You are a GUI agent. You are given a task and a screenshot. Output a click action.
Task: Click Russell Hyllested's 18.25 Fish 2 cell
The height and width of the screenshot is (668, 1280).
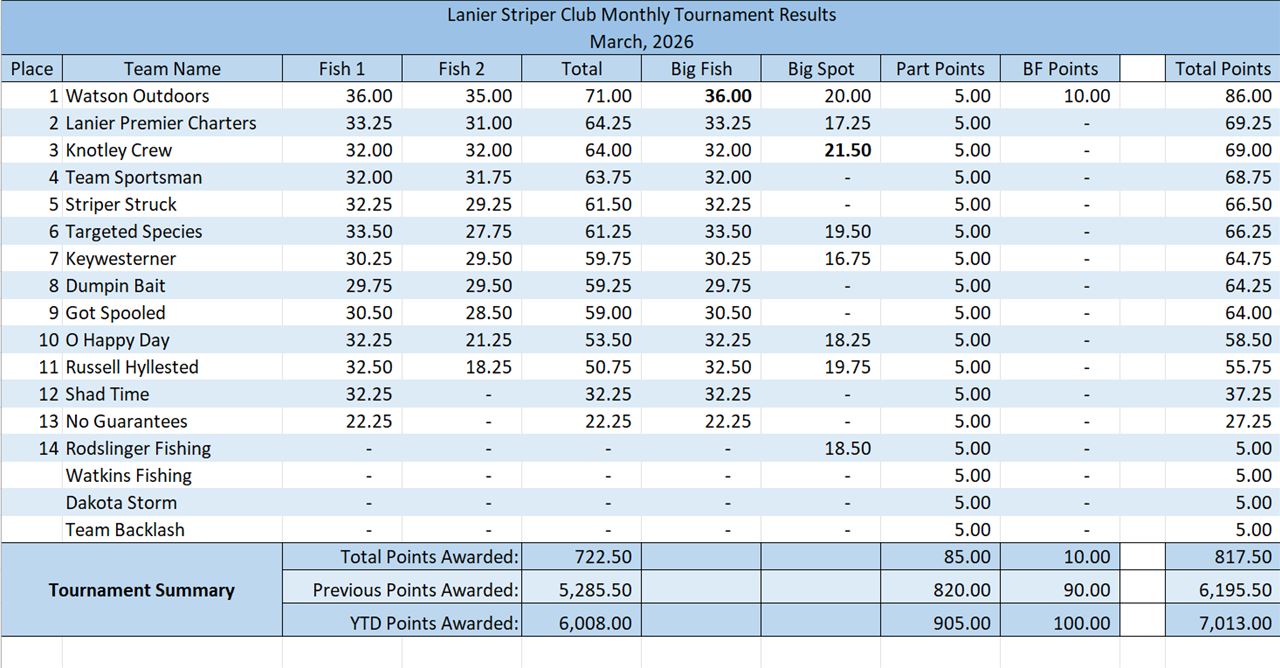(x=488, y=367)
